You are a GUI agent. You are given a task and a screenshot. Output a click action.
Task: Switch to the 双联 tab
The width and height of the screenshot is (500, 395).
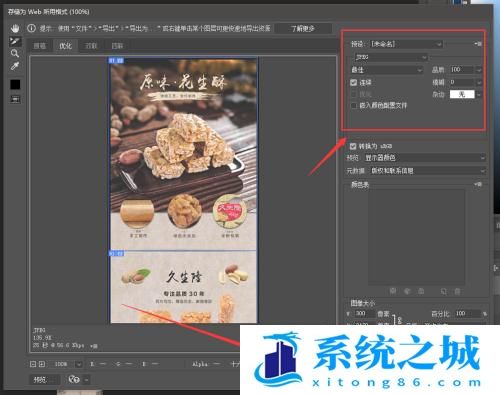(x=91, y=46)
